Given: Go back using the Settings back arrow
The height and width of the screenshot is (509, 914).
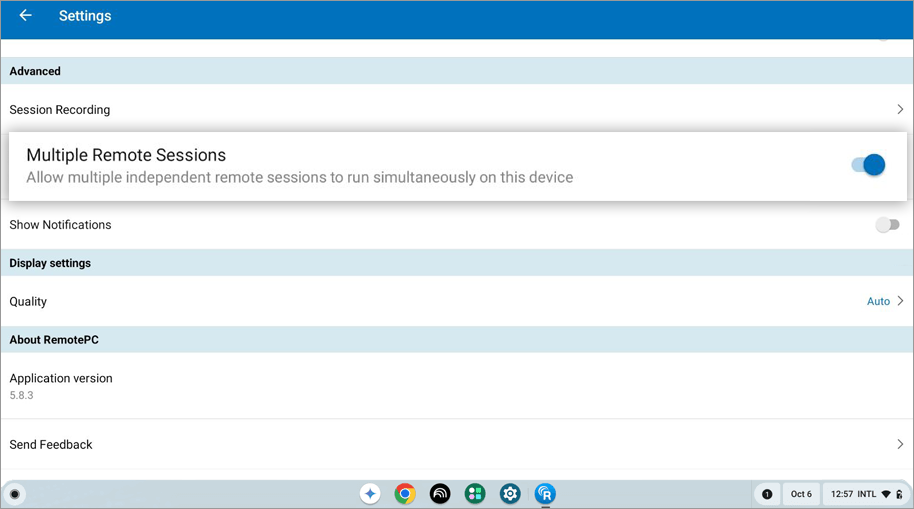Looking at the screenshot, I should tap(26, 16).
